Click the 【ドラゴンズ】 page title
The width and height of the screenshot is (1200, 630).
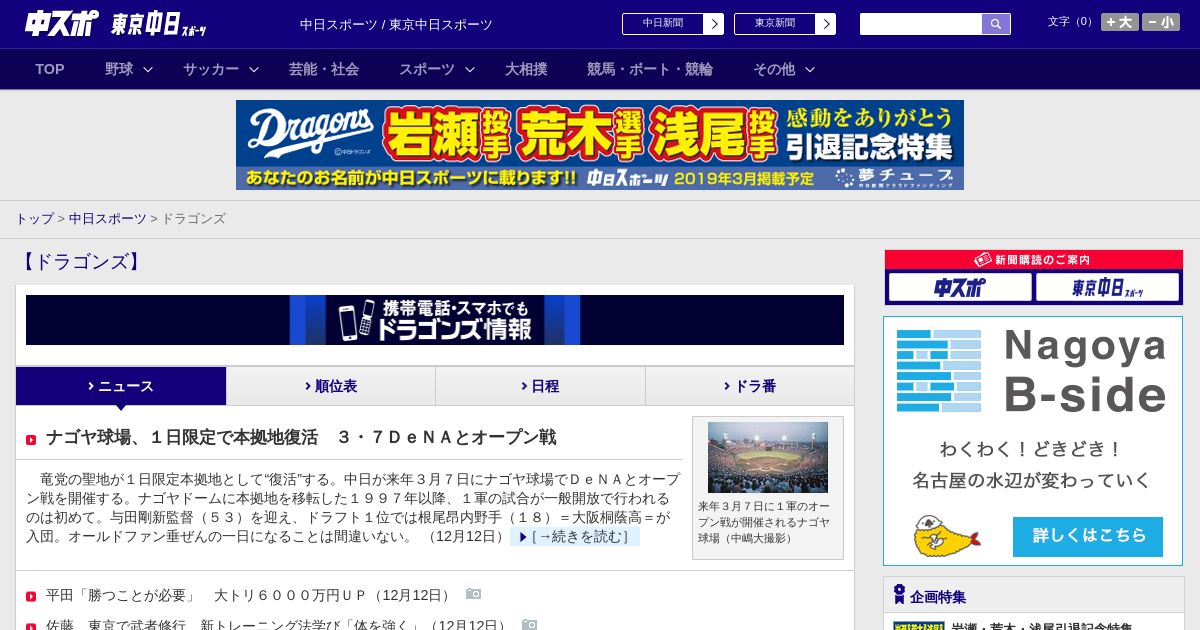click(81, 262)
